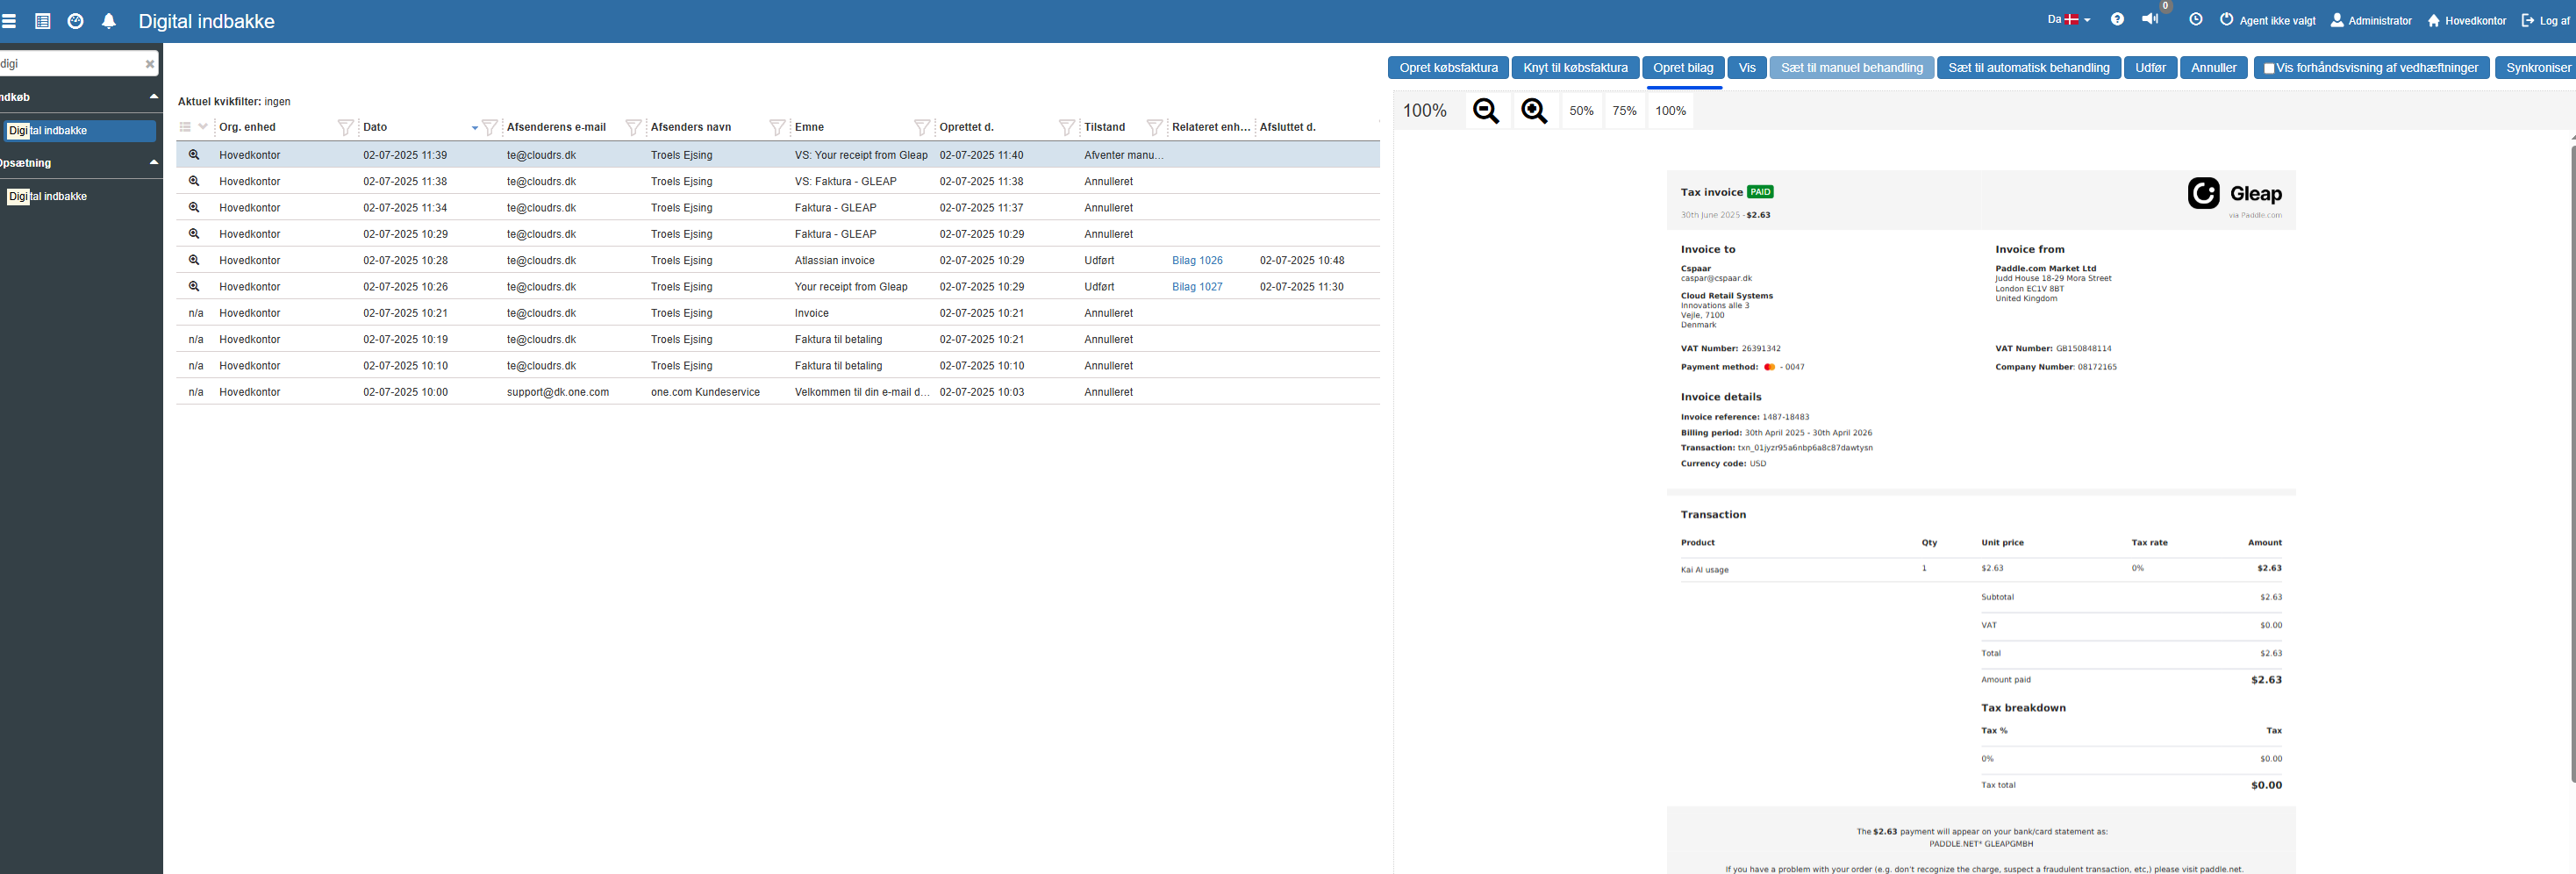
Task: Click the zoom out magnifier icon
Action: (x=1486, y=111)
